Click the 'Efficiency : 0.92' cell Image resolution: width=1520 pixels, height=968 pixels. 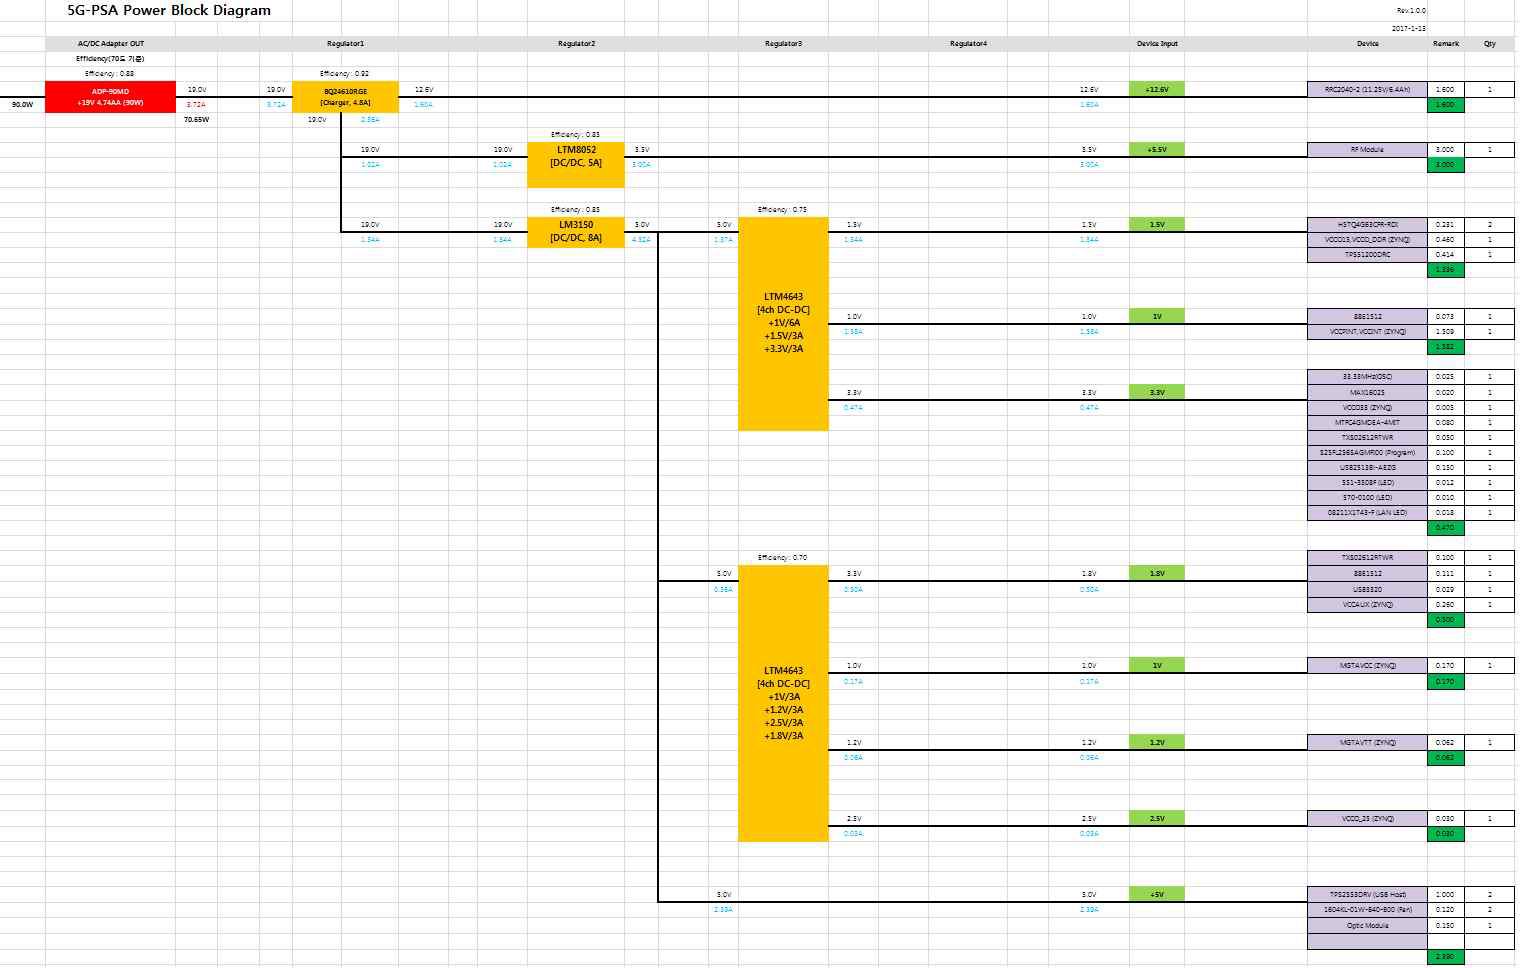tap(345, 74)
